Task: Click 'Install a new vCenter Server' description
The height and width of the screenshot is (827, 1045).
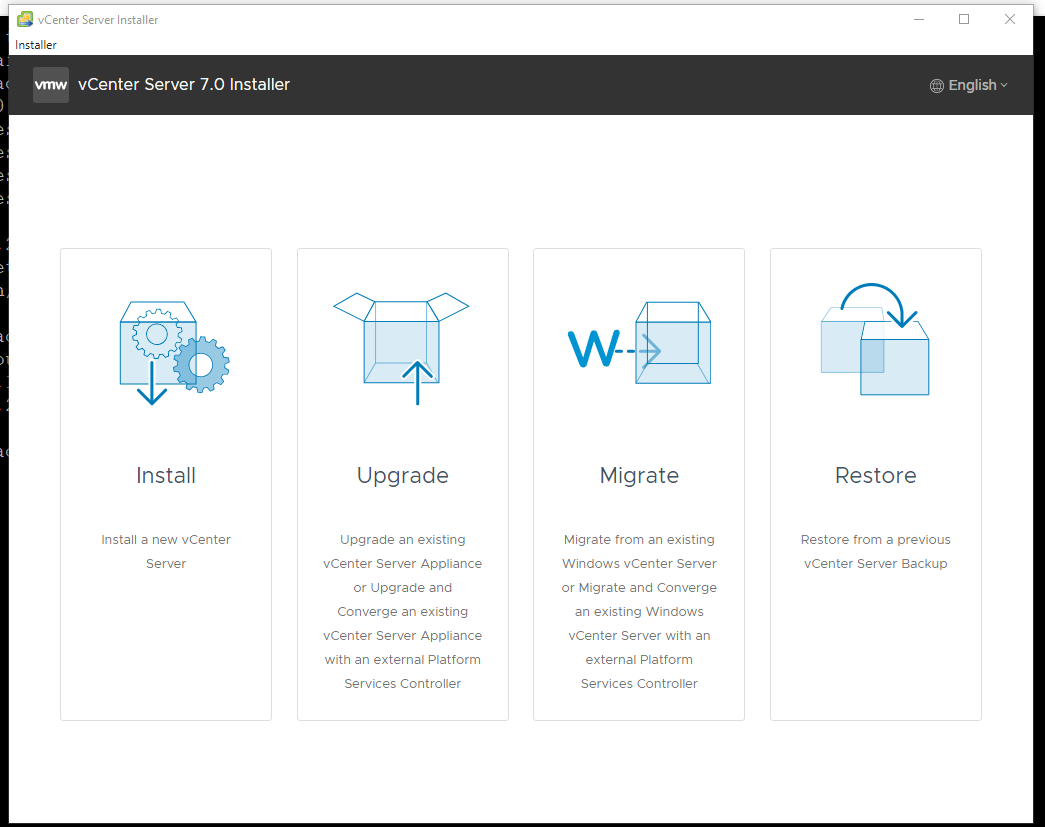Action: point(166,551)
